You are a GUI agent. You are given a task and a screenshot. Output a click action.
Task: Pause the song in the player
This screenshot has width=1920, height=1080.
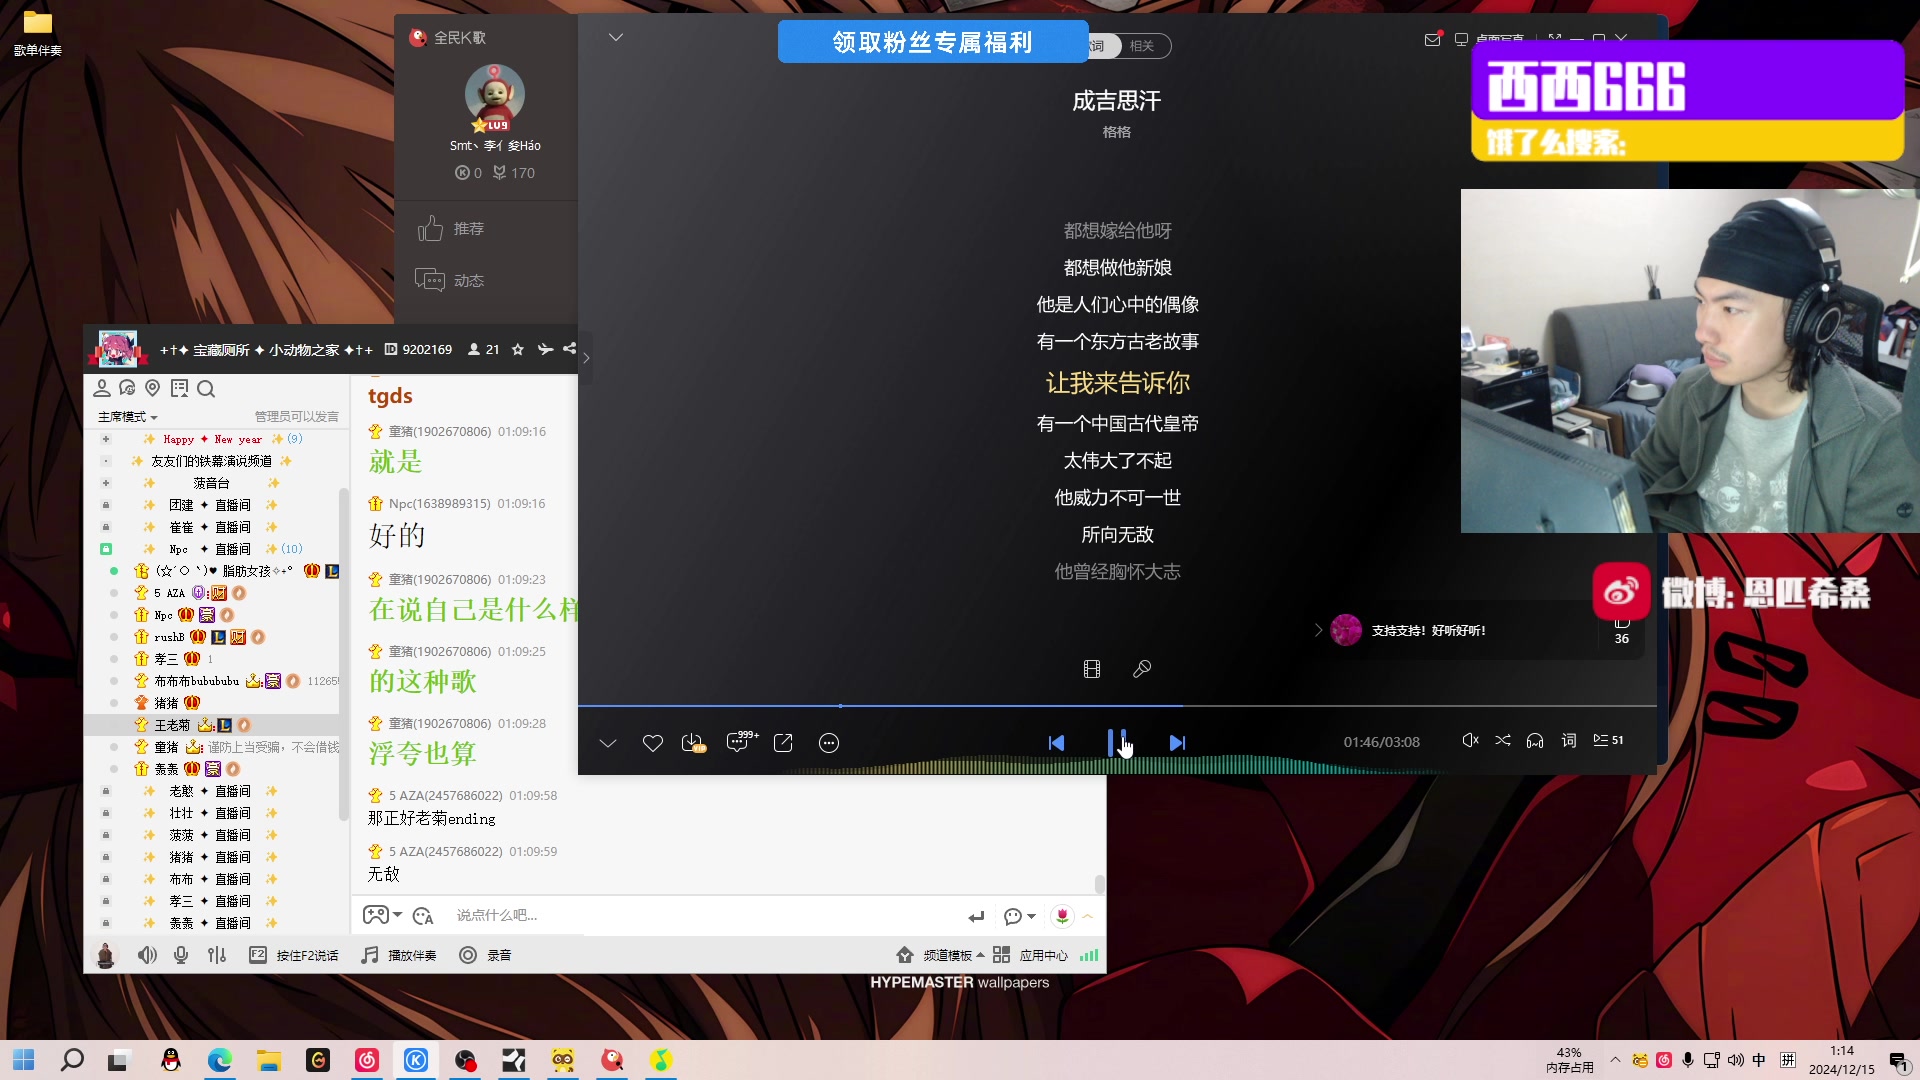(1117, 742)
